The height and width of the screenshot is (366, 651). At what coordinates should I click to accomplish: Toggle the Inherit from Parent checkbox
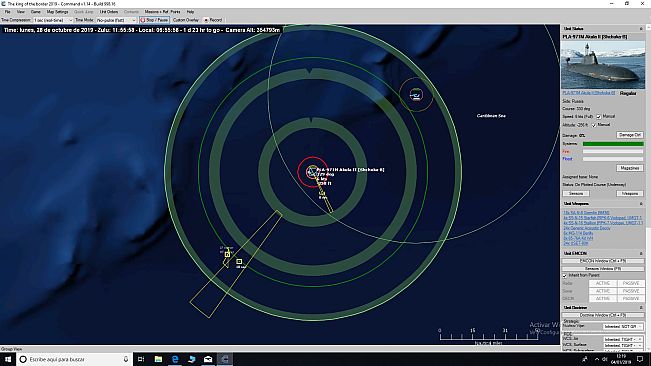565,276
